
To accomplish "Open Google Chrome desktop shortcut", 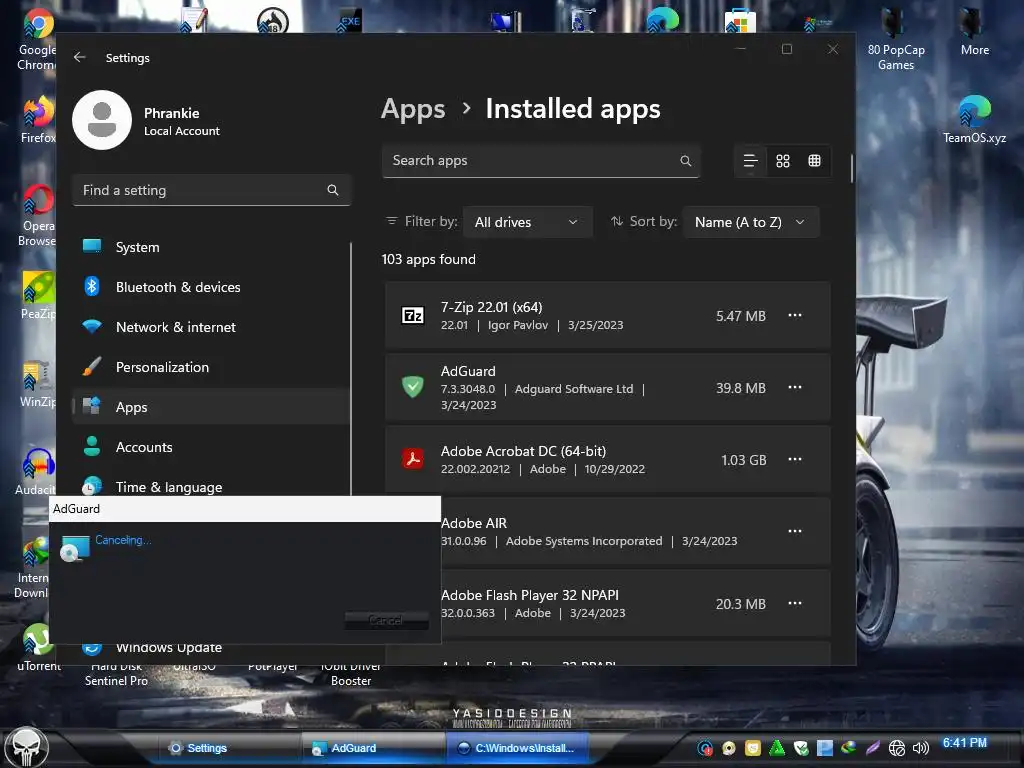I will pos(38,40).
